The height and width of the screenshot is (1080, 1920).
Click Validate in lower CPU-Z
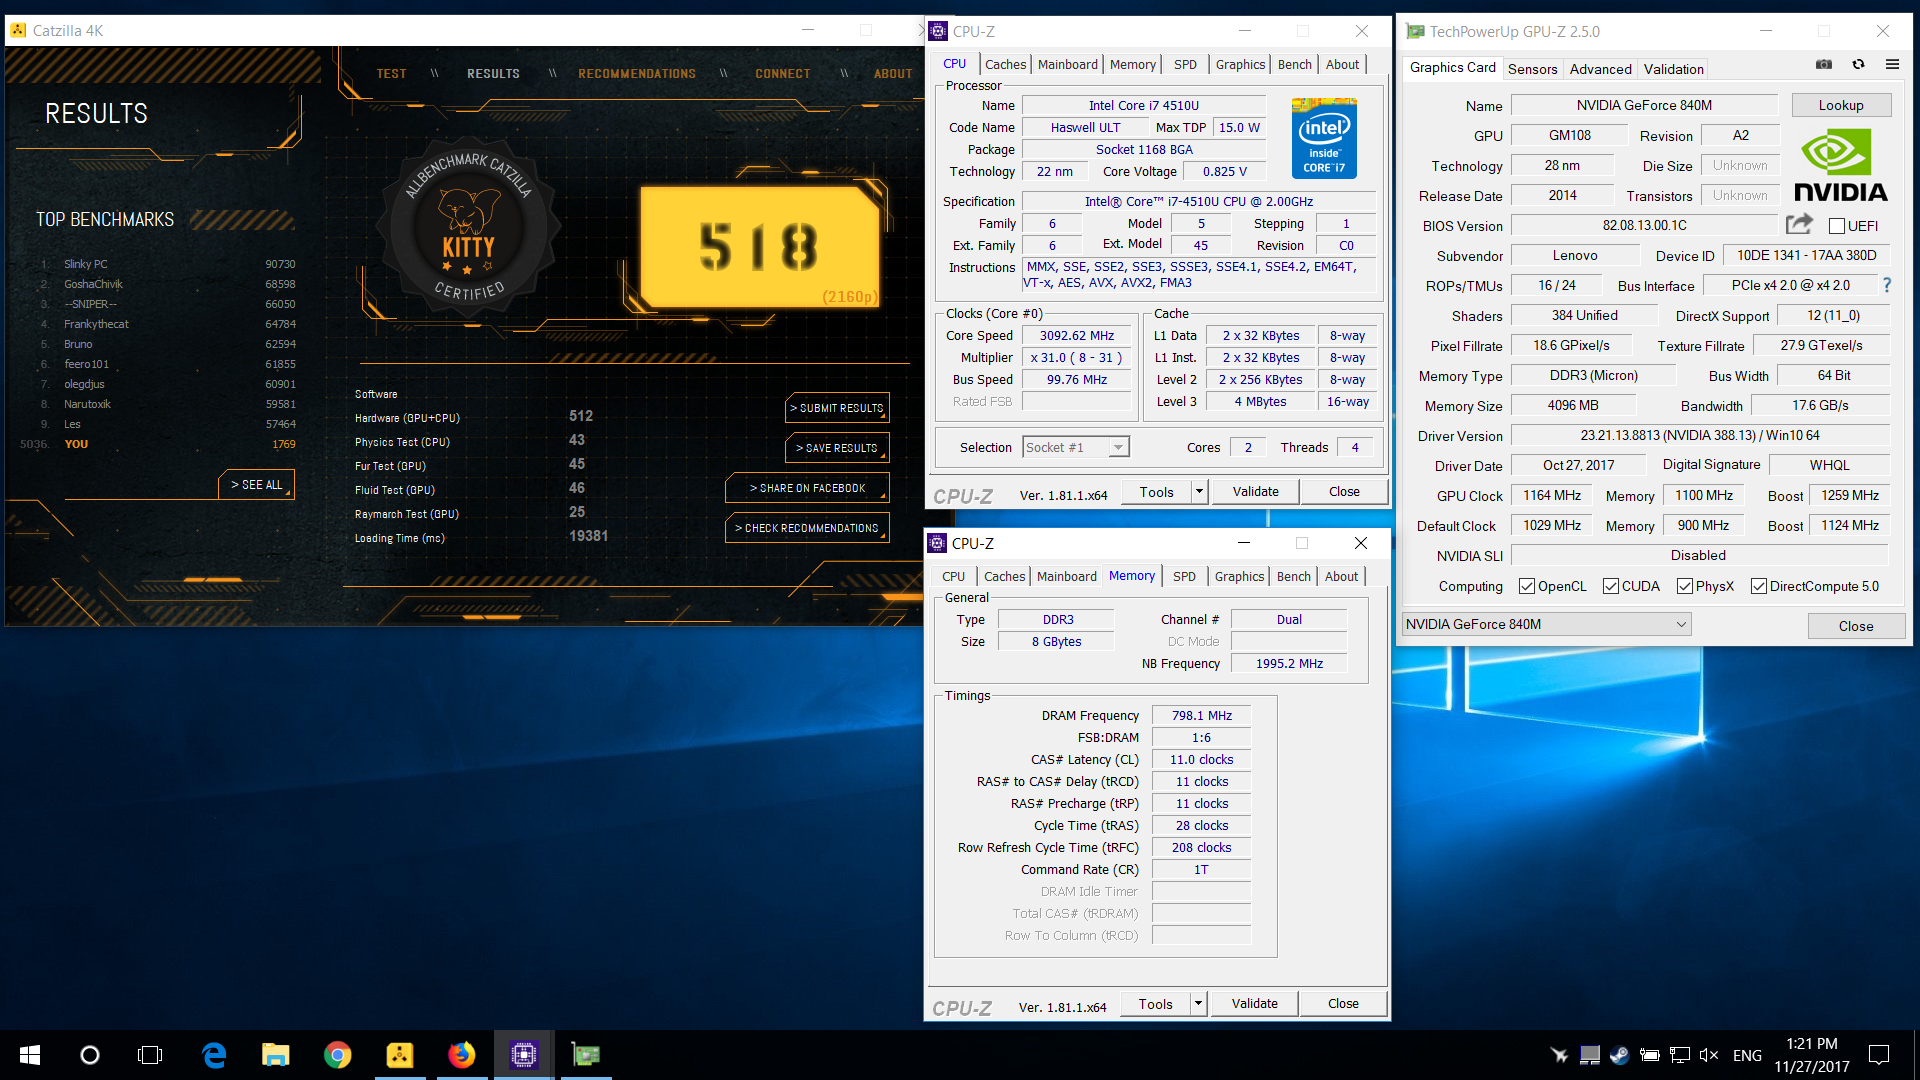(x=1254, y=1003)
